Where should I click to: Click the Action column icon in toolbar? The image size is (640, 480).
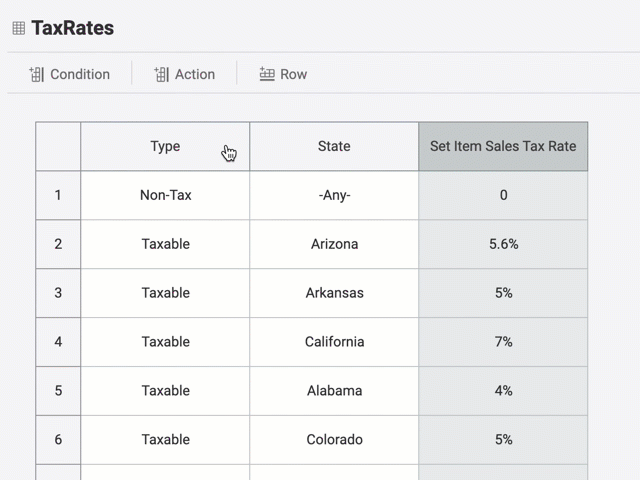[161, 74]
